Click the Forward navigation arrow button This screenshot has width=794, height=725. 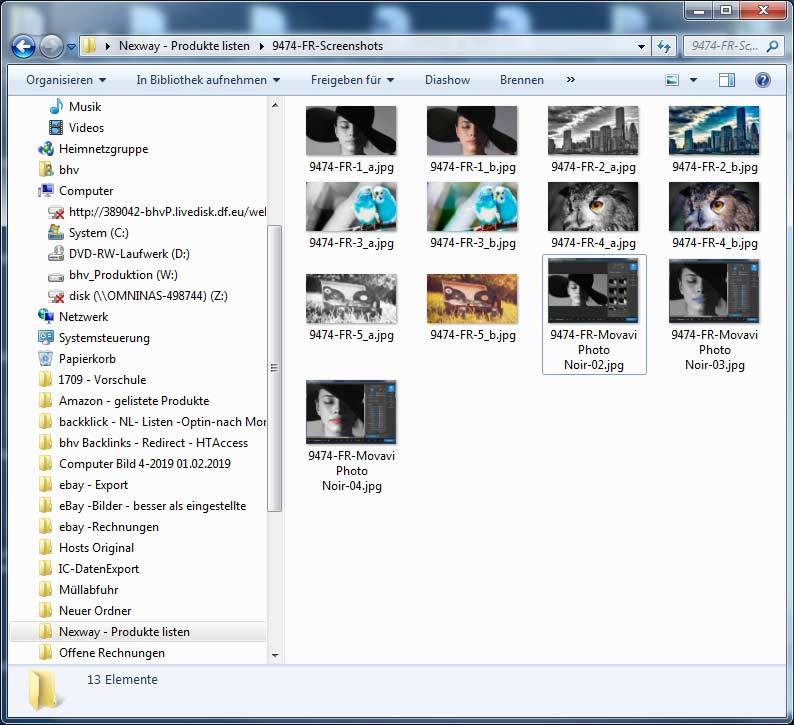(51, 47)
